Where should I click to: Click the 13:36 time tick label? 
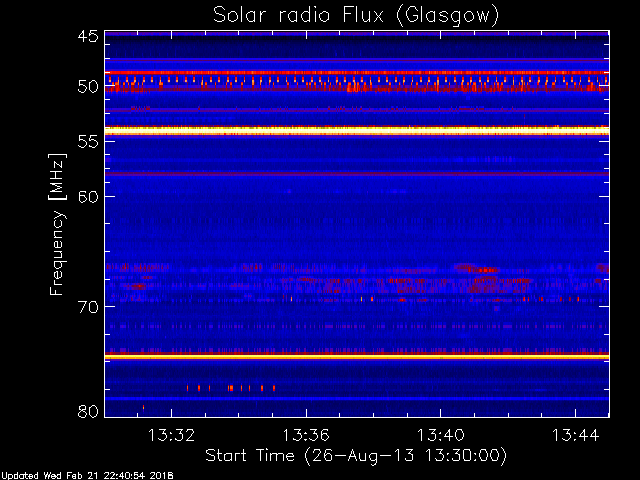point(306,435)
